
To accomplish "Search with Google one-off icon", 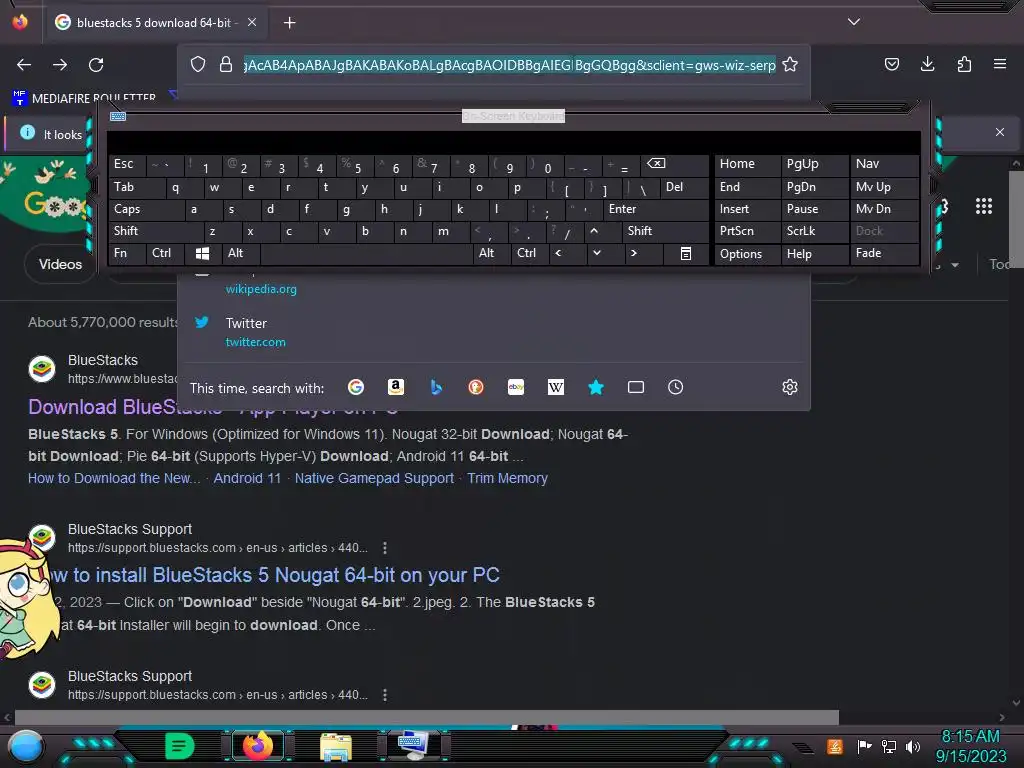I will (356, 387).
